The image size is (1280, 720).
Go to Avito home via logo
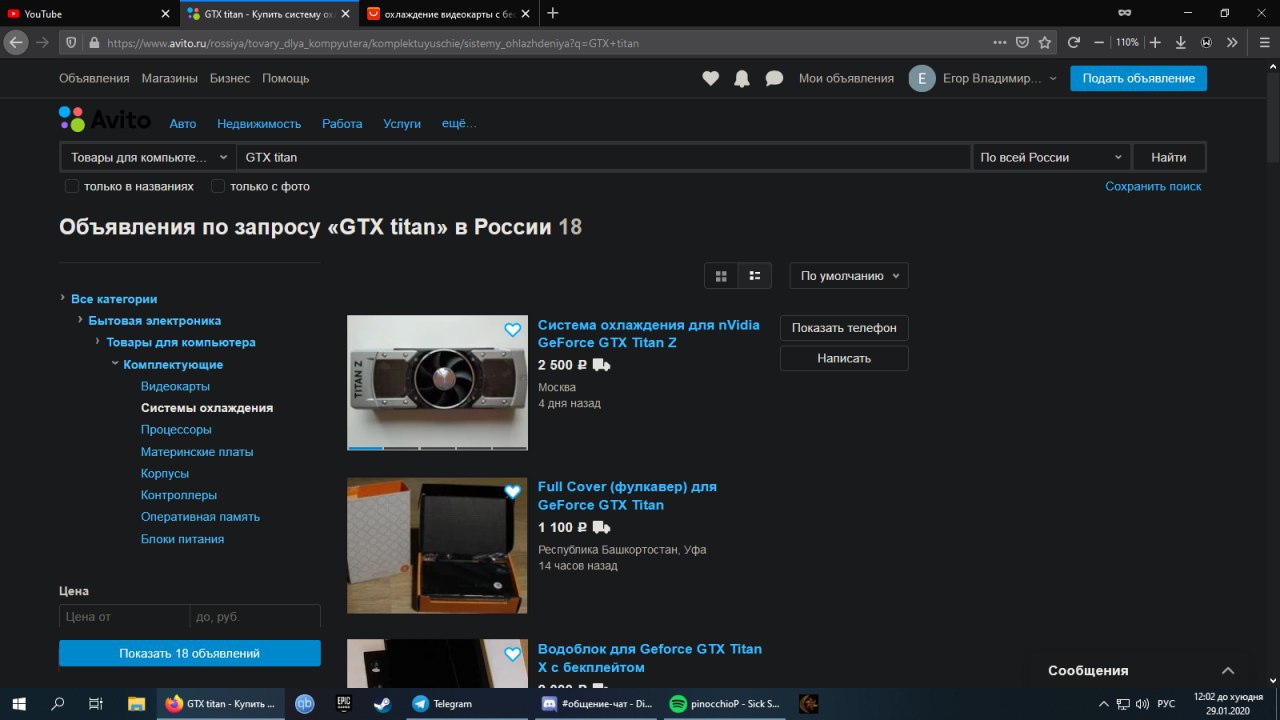tap(105, 120)
